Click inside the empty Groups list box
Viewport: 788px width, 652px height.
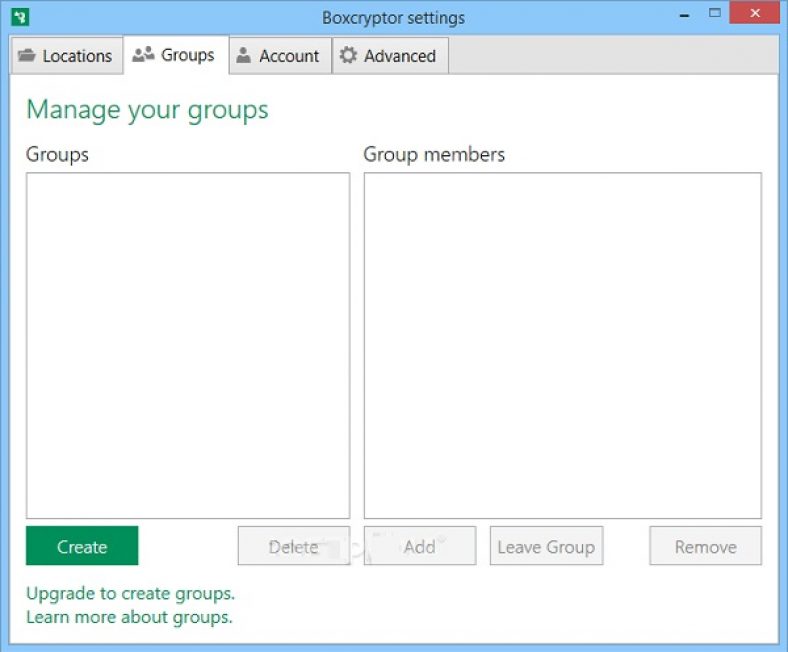pyautogui.click(x=187, y=345)
